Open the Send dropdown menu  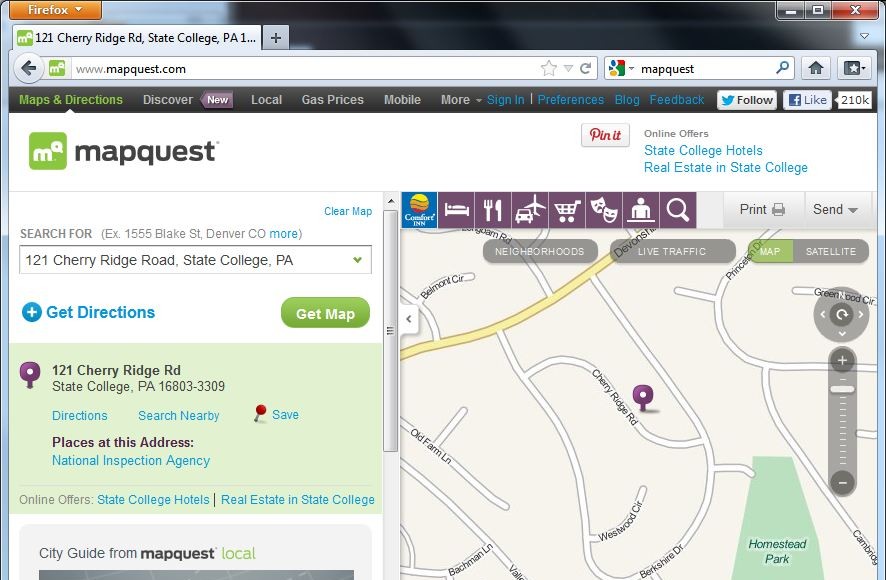tap(835, 209)
